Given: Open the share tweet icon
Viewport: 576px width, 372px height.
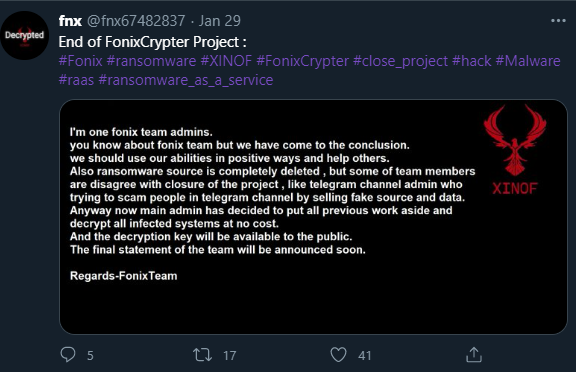Looking at the screenshot, I should (474, 355).
